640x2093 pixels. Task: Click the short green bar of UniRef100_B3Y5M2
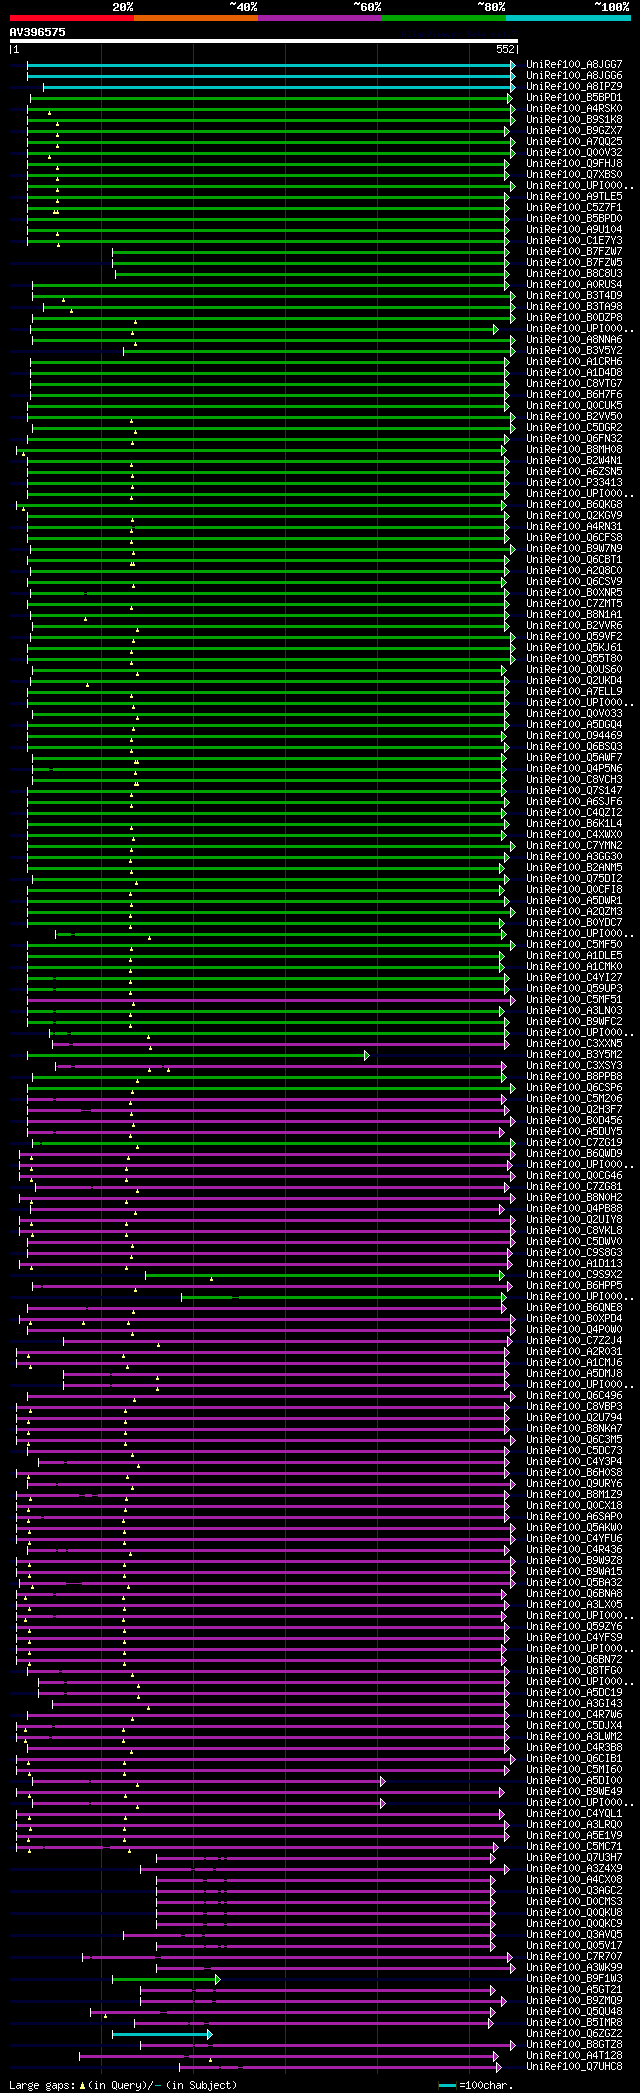[x=198, y=1055]
